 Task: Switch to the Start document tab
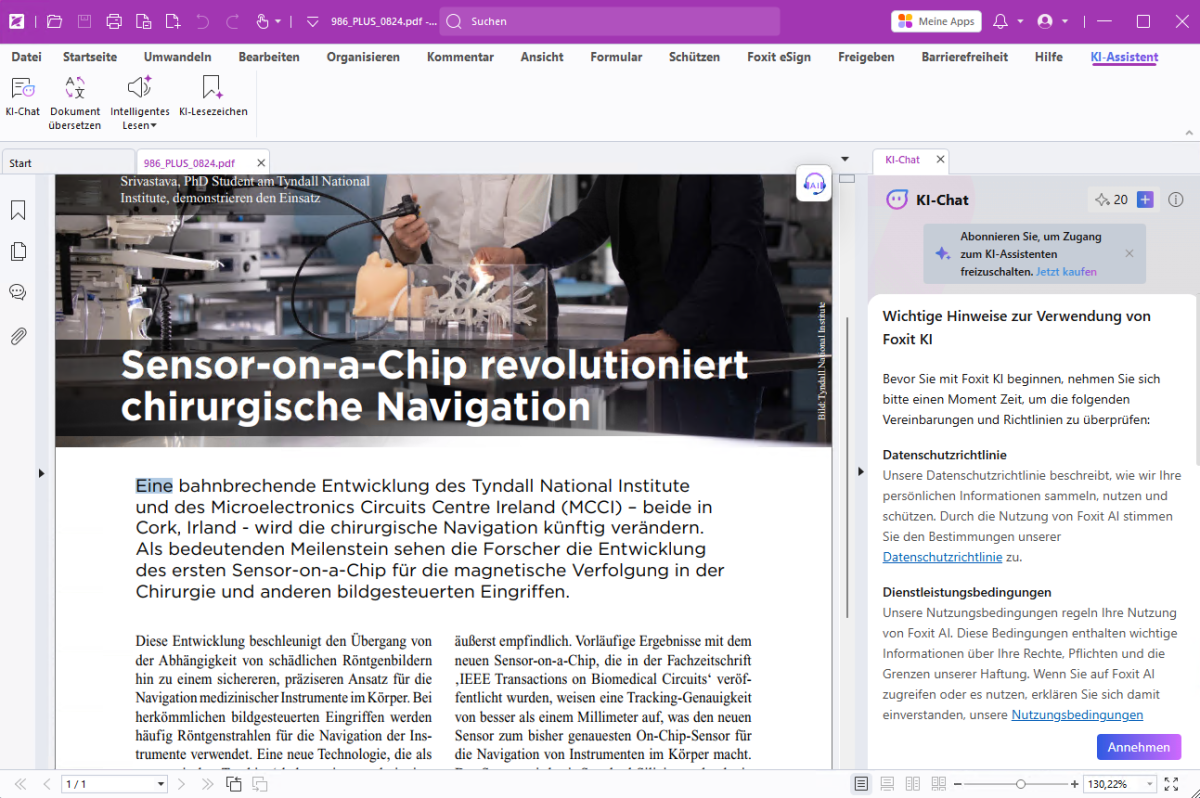click(x=66, y=162)
